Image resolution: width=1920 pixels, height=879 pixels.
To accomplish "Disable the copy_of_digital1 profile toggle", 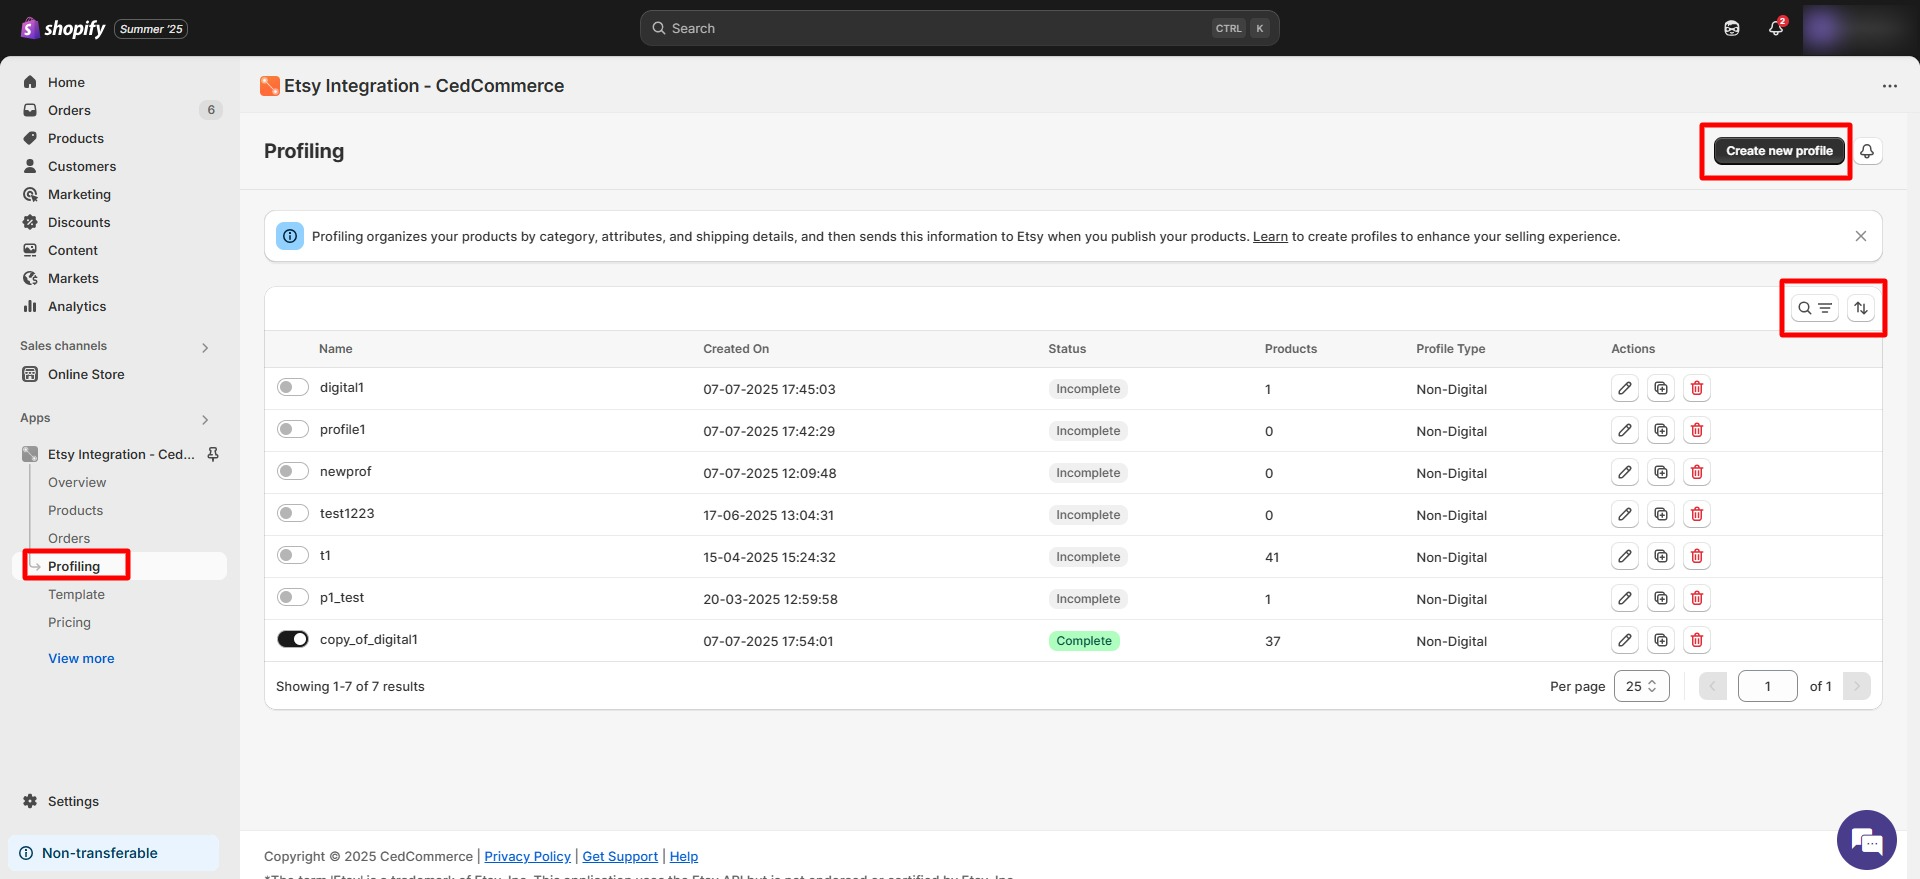I will (x=293, y=639).
